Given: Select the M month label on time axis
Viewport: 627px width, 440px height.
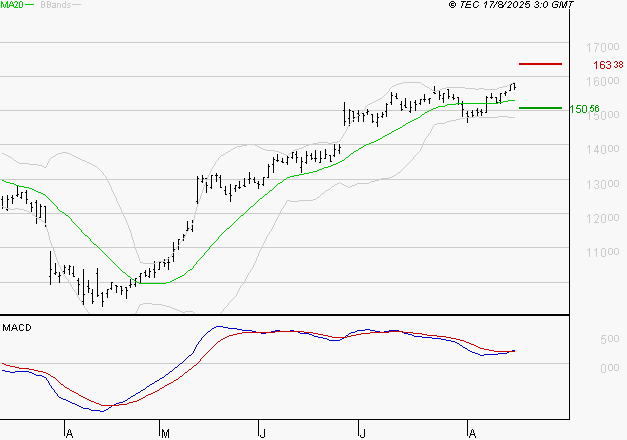Looking at the screenshot, I should pyautogui.click(x=165, y=433).
